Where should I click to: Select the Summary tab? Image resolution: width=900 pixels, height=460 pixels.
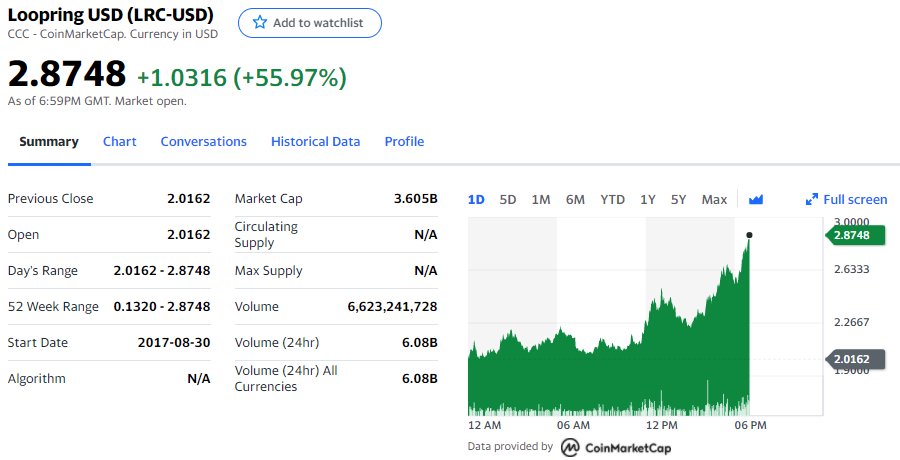coord(49,142)
